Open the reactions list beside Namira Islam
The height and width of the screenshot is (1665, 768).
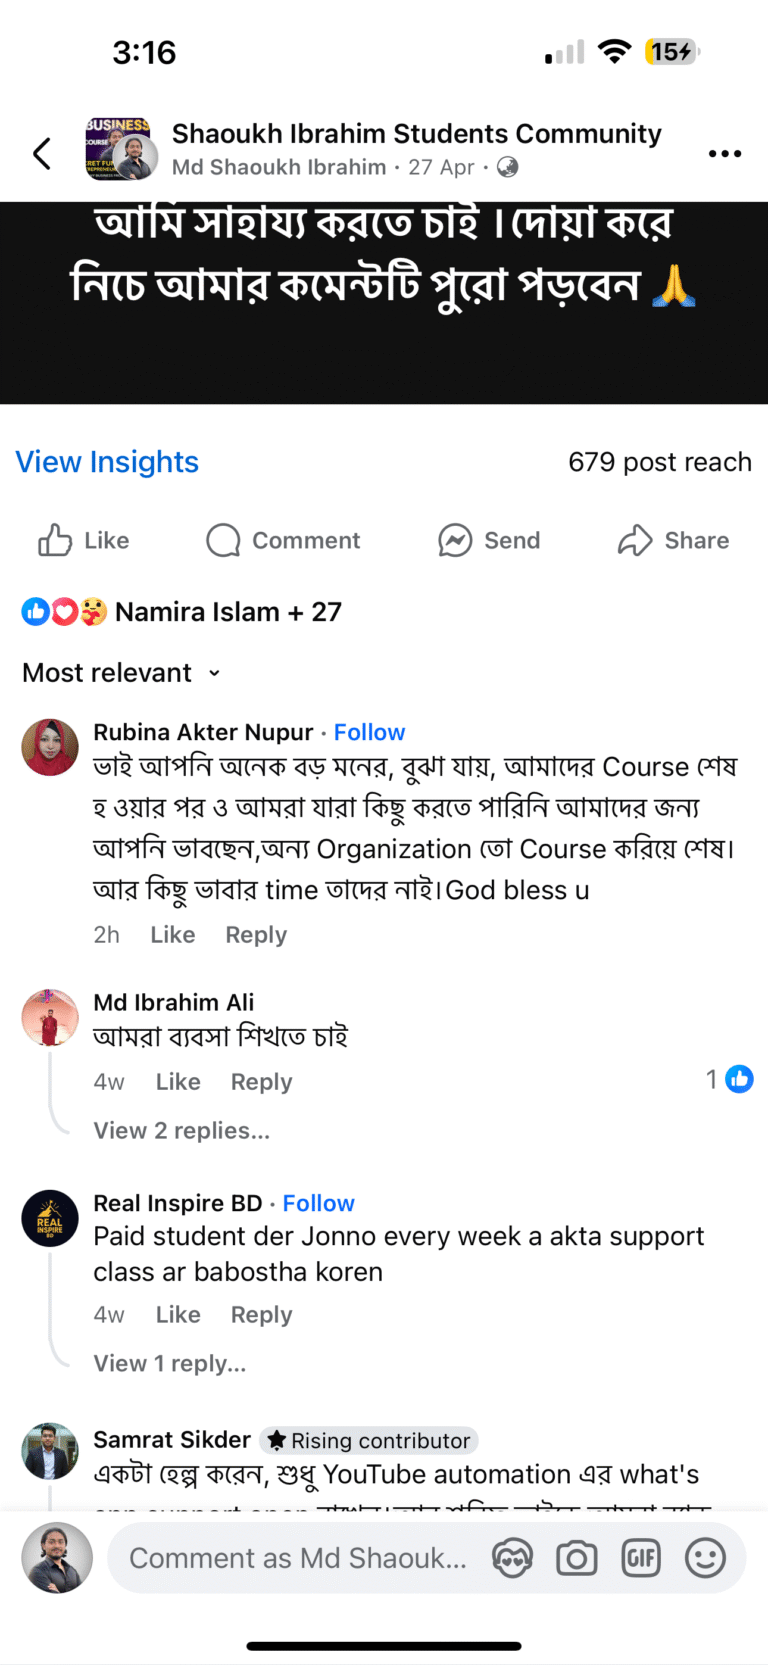(x=65, y=611)
